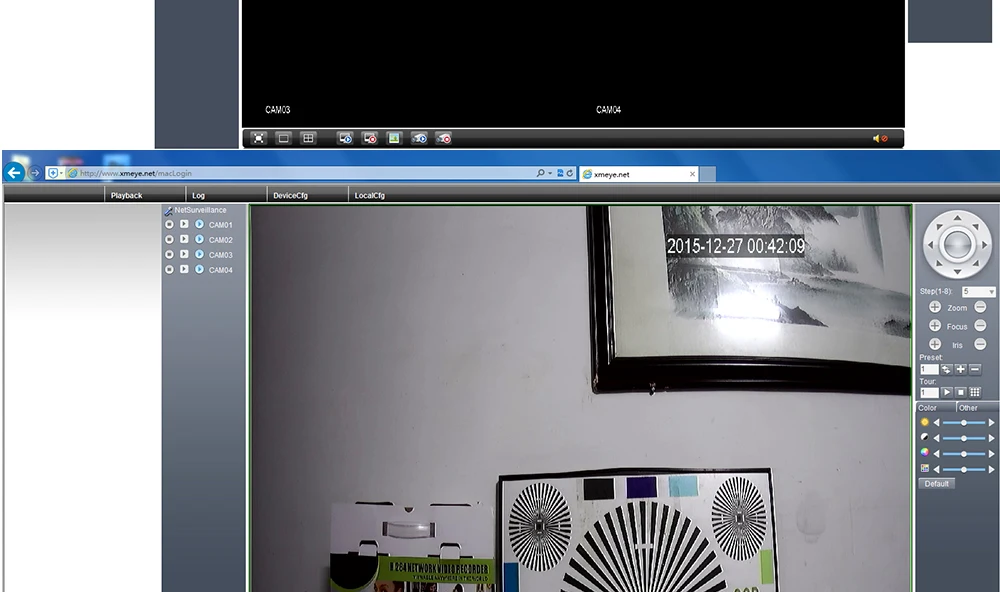Click the Focus plus button

[x=935, y=326]
